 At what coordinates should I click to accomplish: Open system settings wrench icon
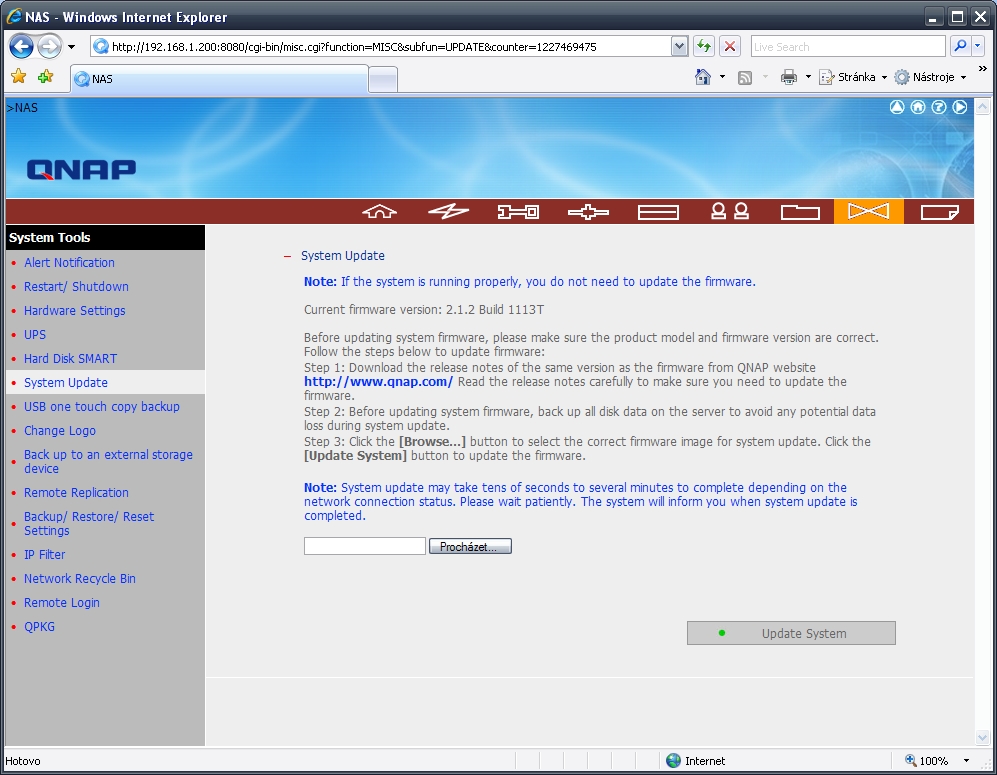[518, 212]
